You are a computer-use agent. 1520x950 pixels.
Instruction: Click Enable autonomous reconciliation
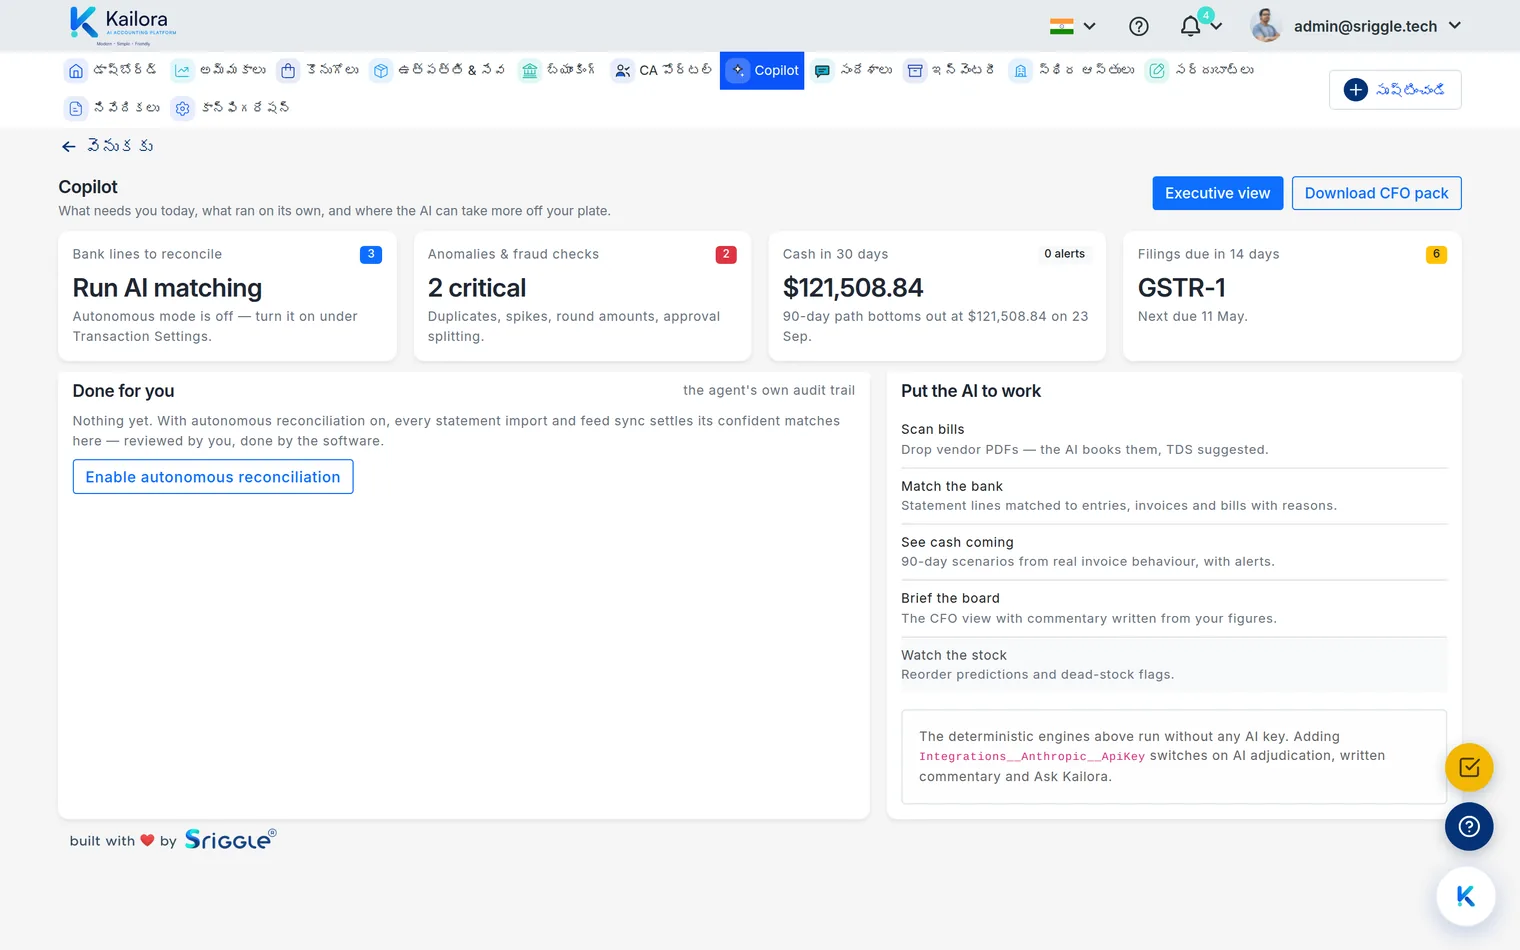point(213,477)
